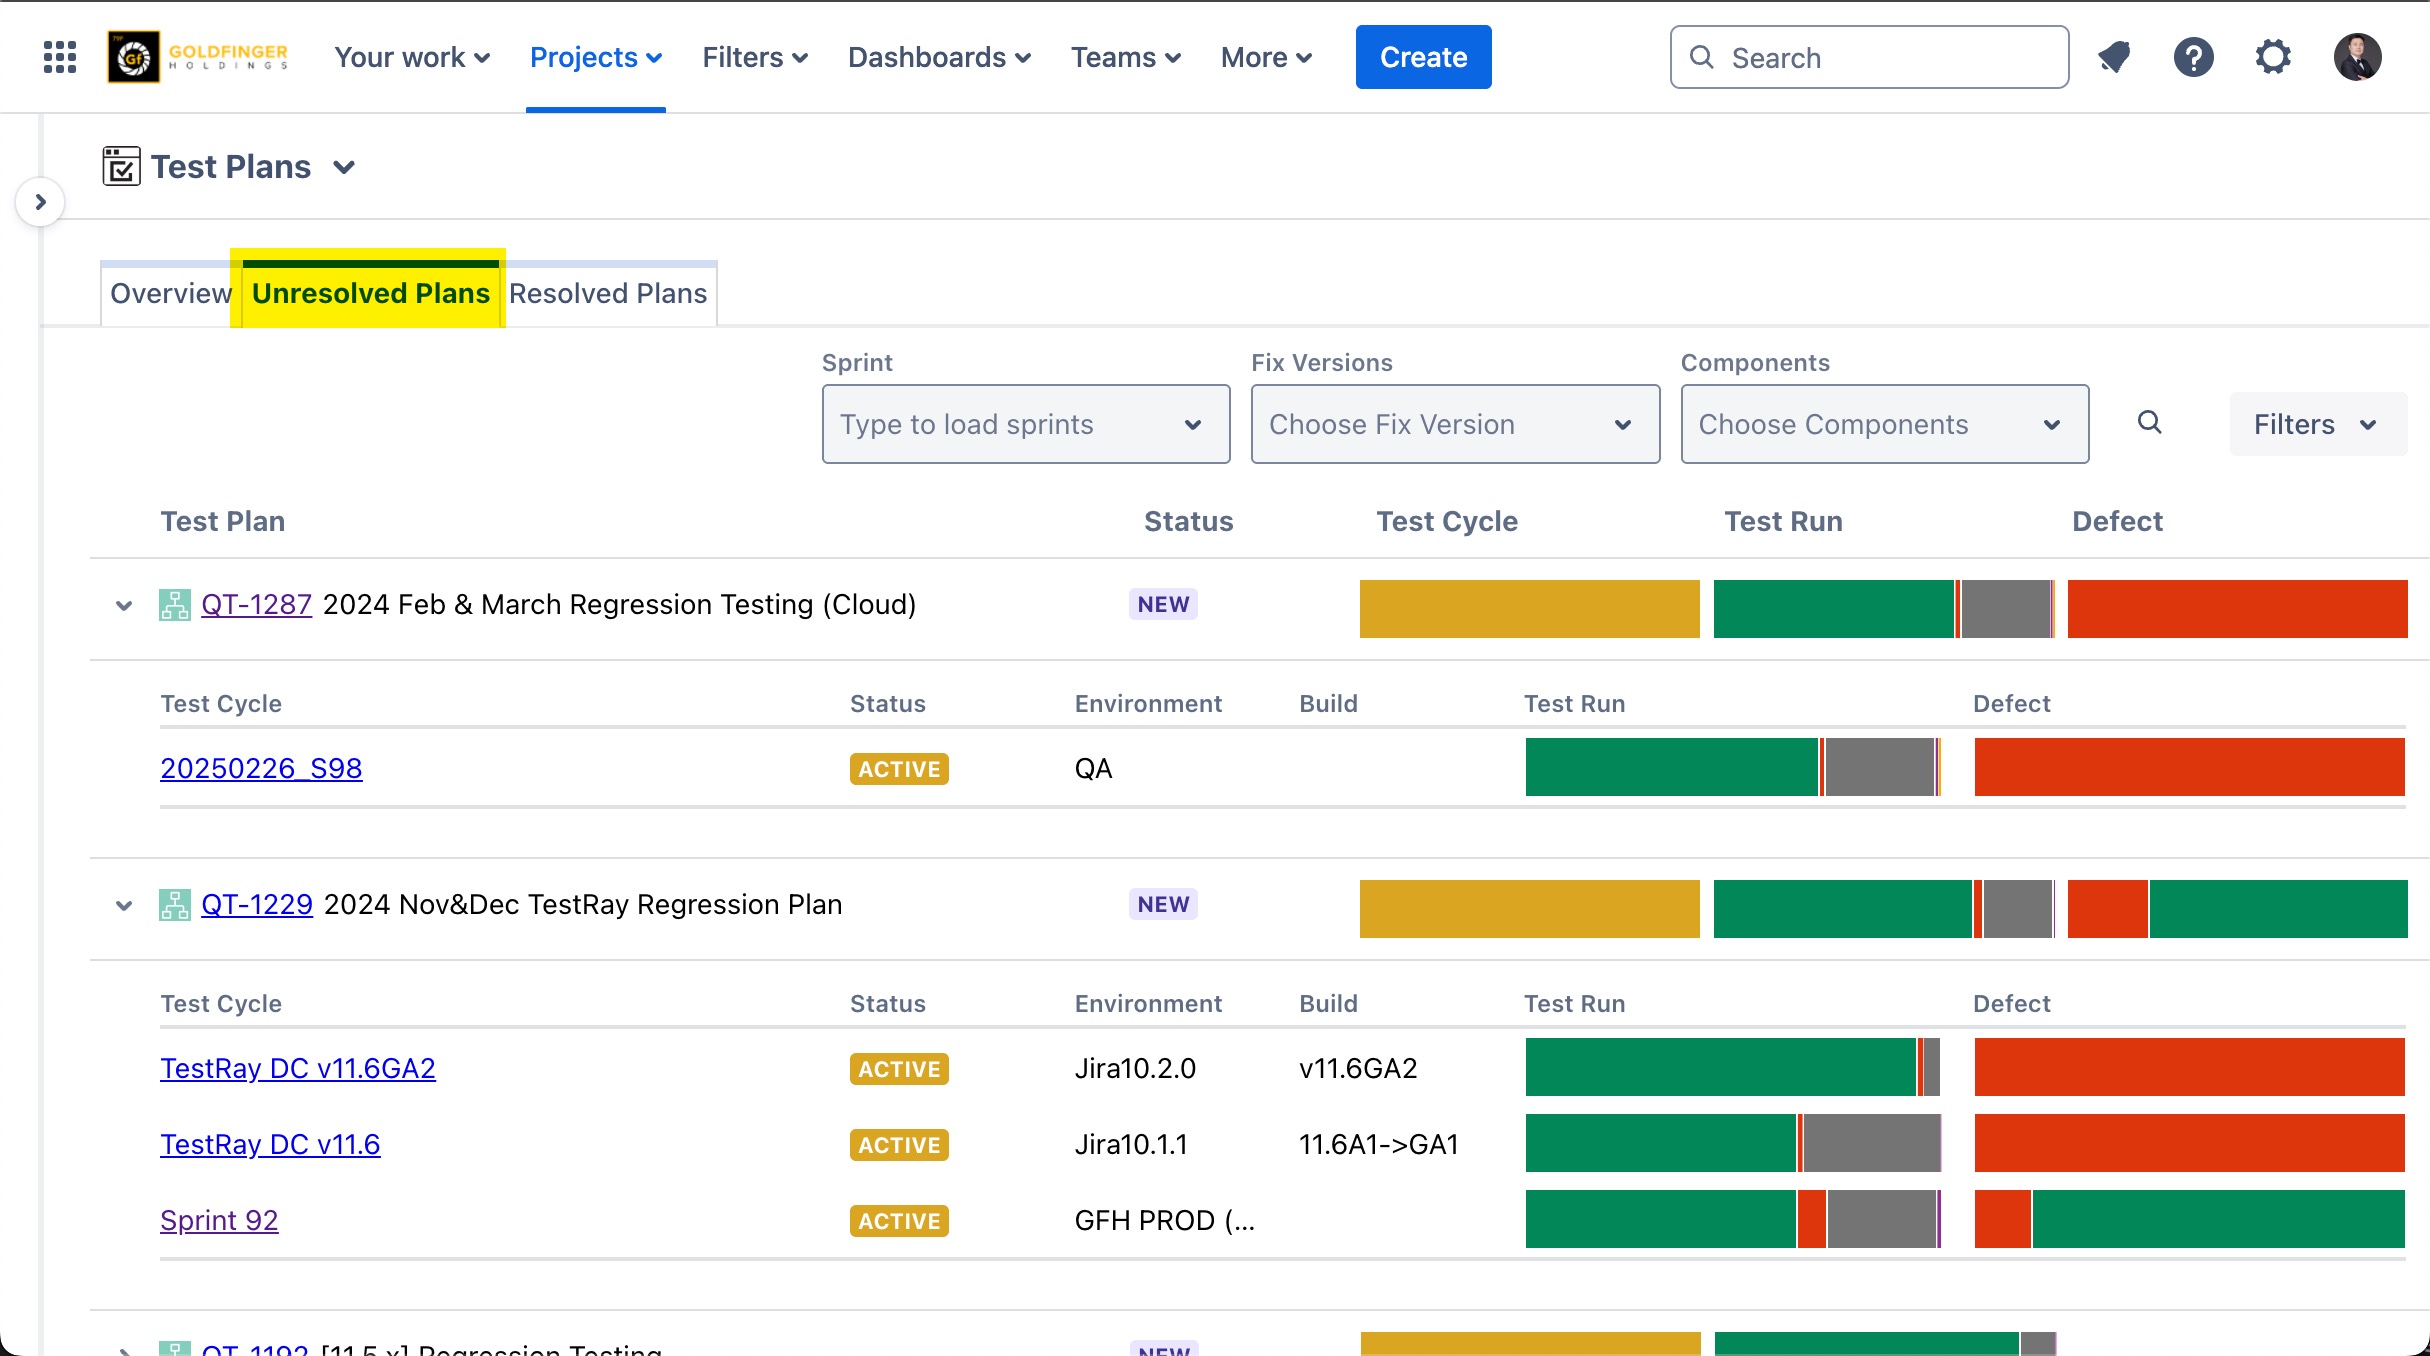Open the settings gear icon

[2273, 57]
